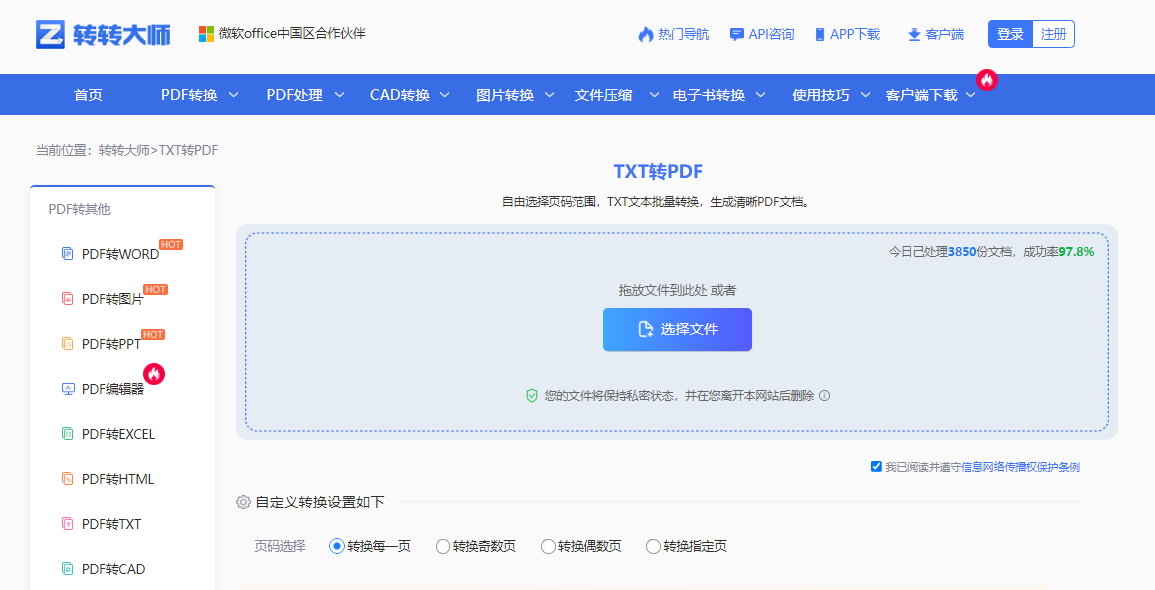Expand the PDF处理 menu chevron

click(340, 95)
